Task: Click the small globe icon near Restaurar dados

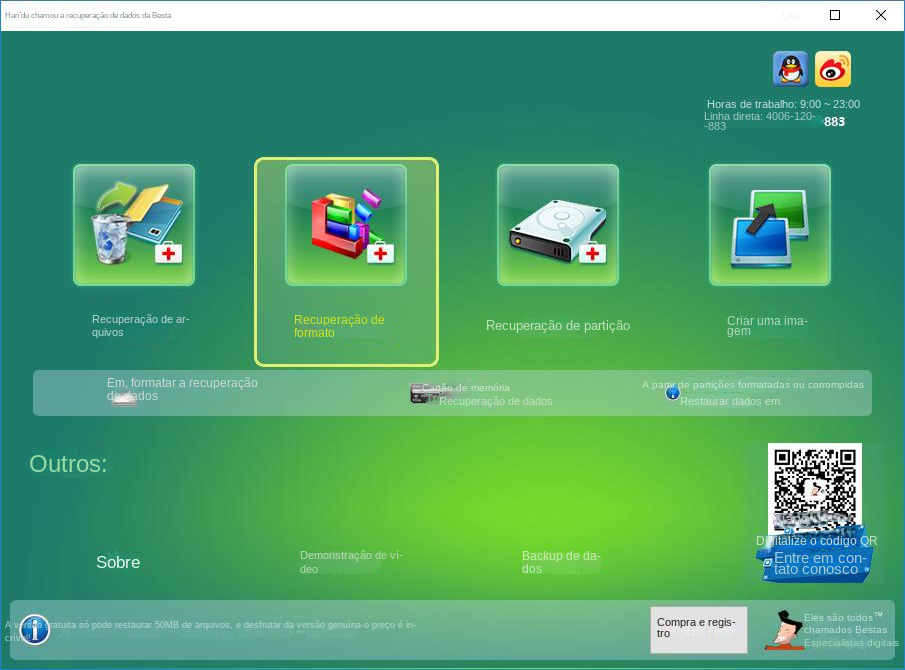Action: pyautogui.click(x=672, y=393)
